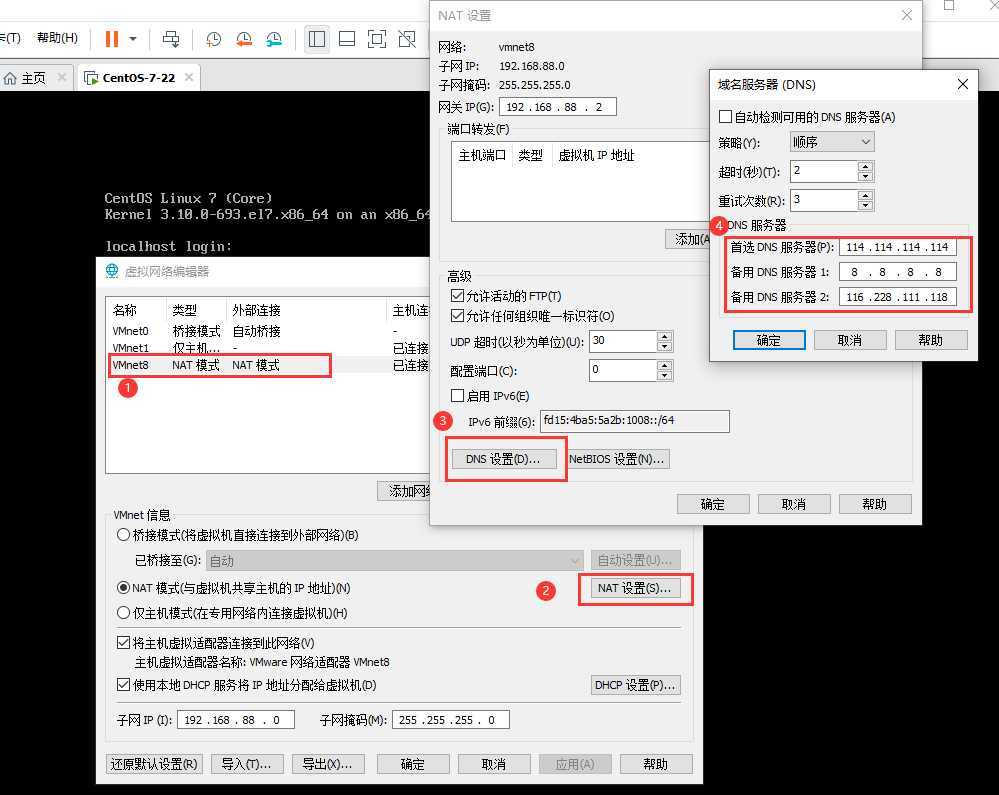Image resolution: width=999 pixels, height=795 pixels.
Task: Click the 网关 IP field in NAT 设置
Action: (x=557, y=107)
